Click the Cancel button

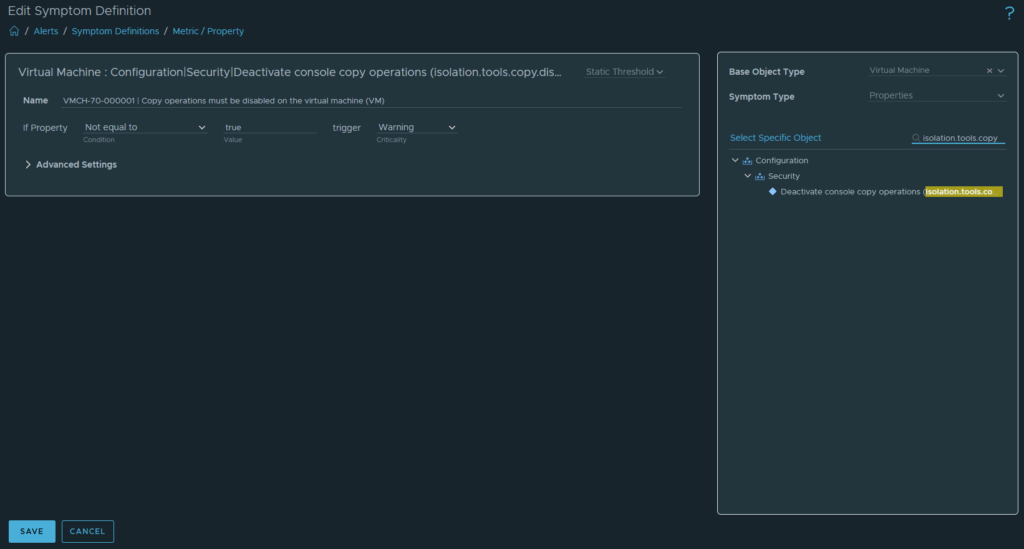(87, 531)
